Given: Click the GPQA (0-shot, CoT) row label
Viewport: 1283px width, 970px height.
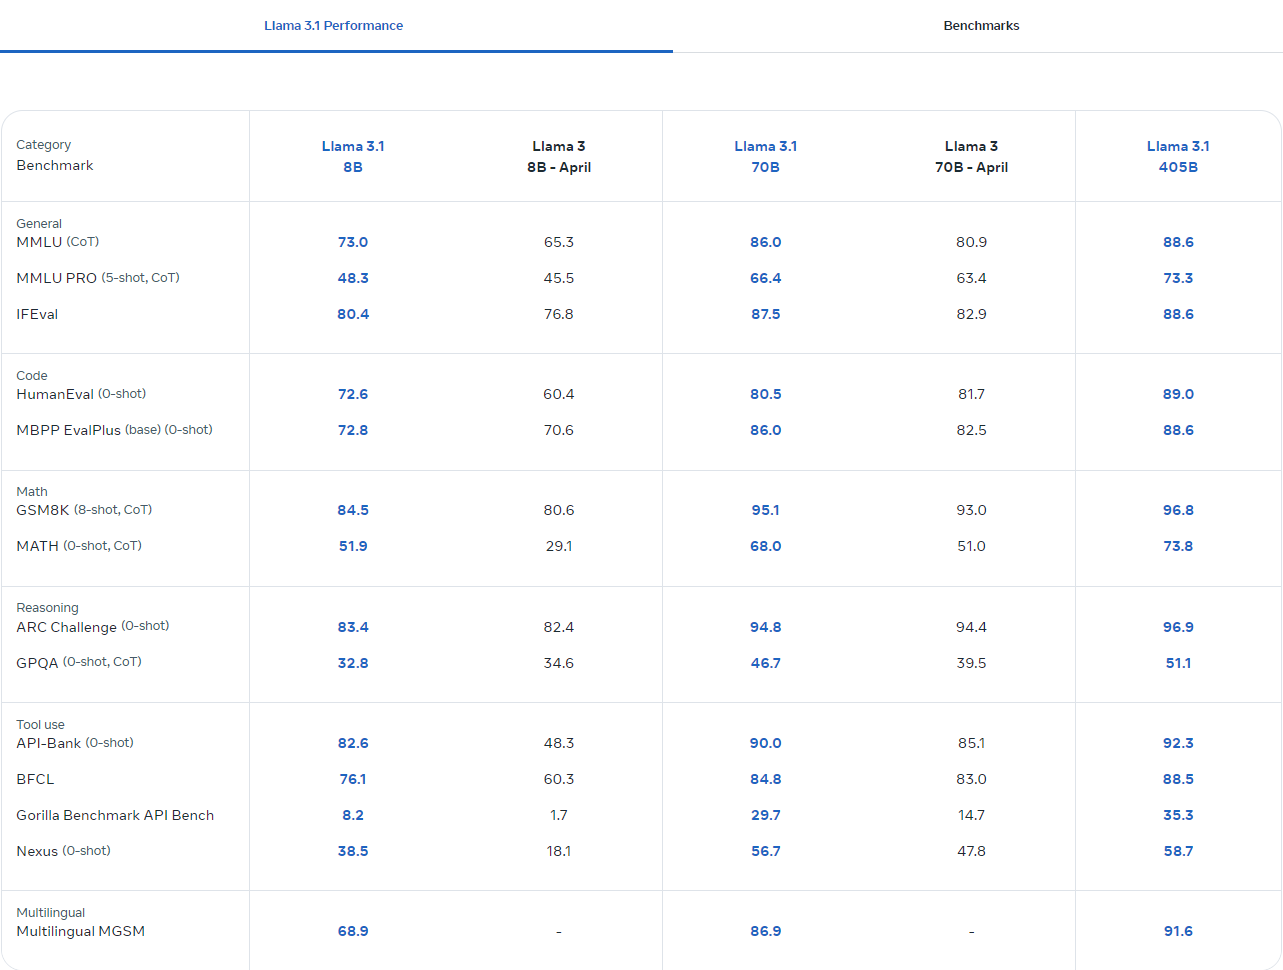Looking at the screenshot, I should click(79, 662).
